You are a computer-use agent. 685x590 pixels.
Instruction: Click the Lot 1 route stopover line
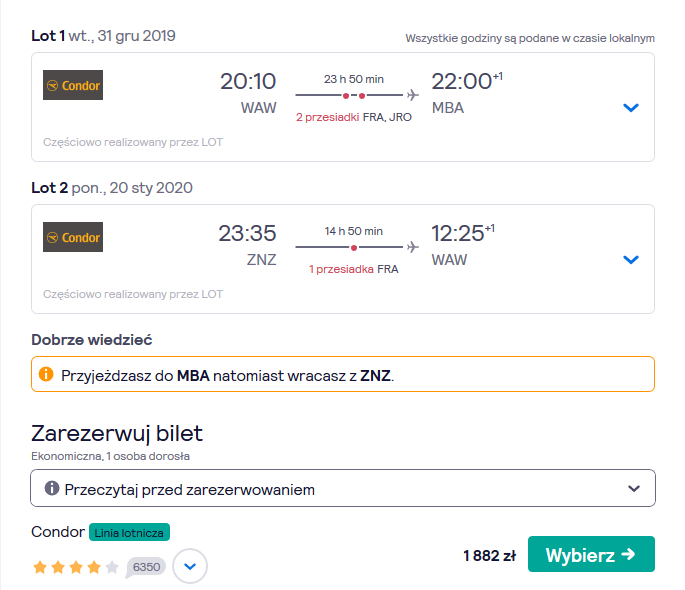[349, 95]
